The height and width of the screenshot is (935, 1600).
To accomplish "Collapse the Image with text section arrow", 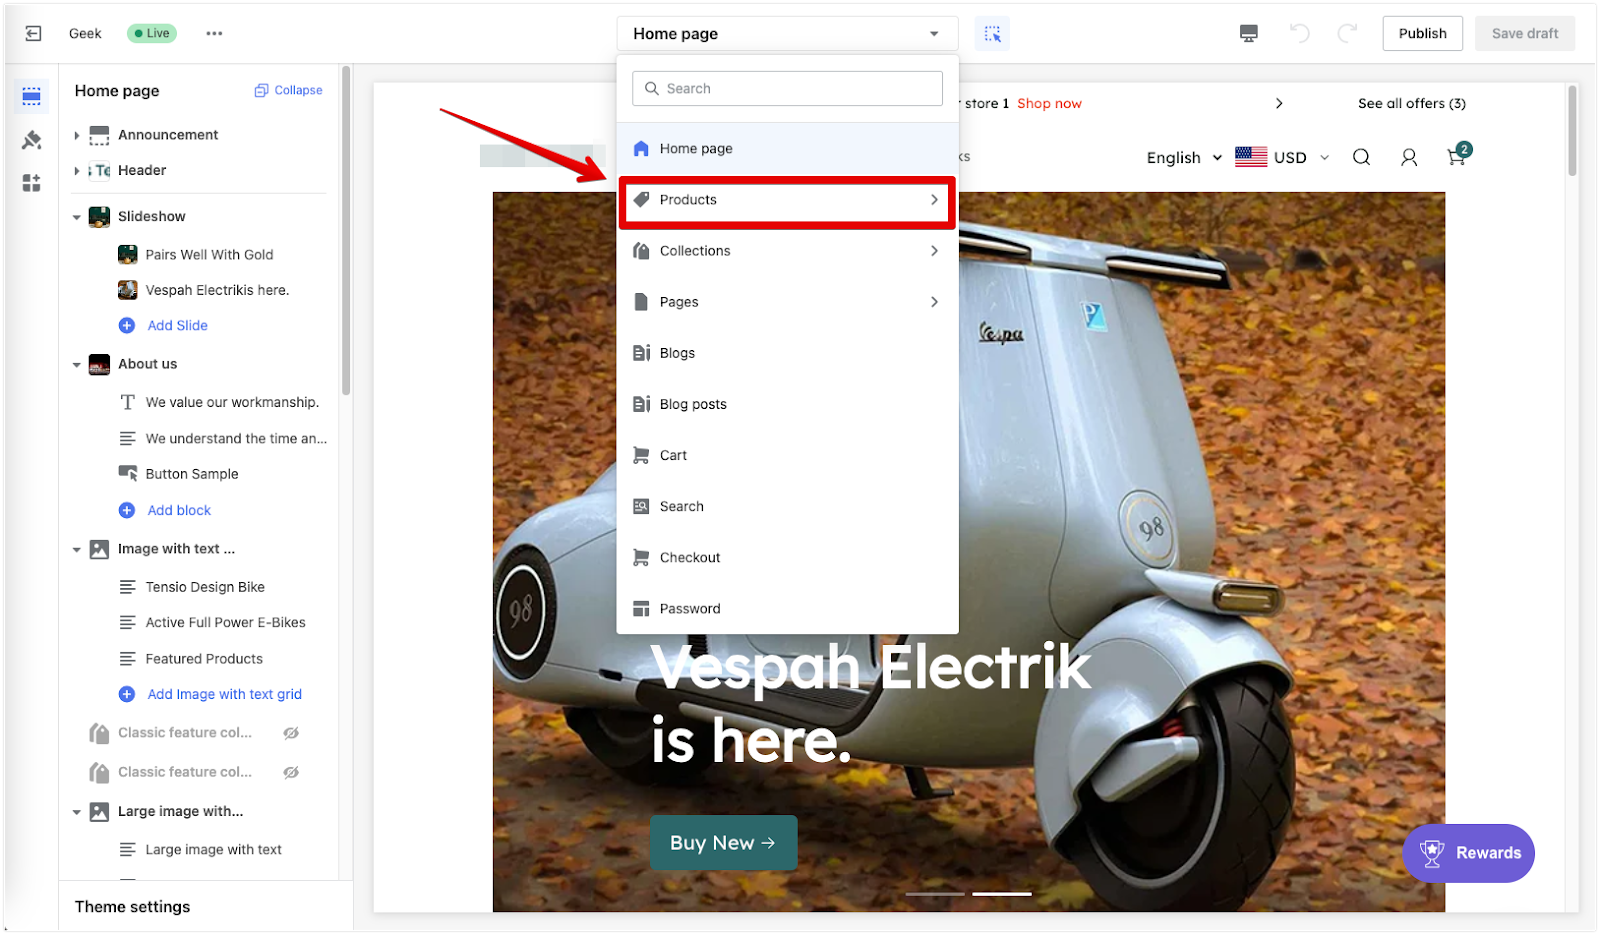I will point(76,550).
